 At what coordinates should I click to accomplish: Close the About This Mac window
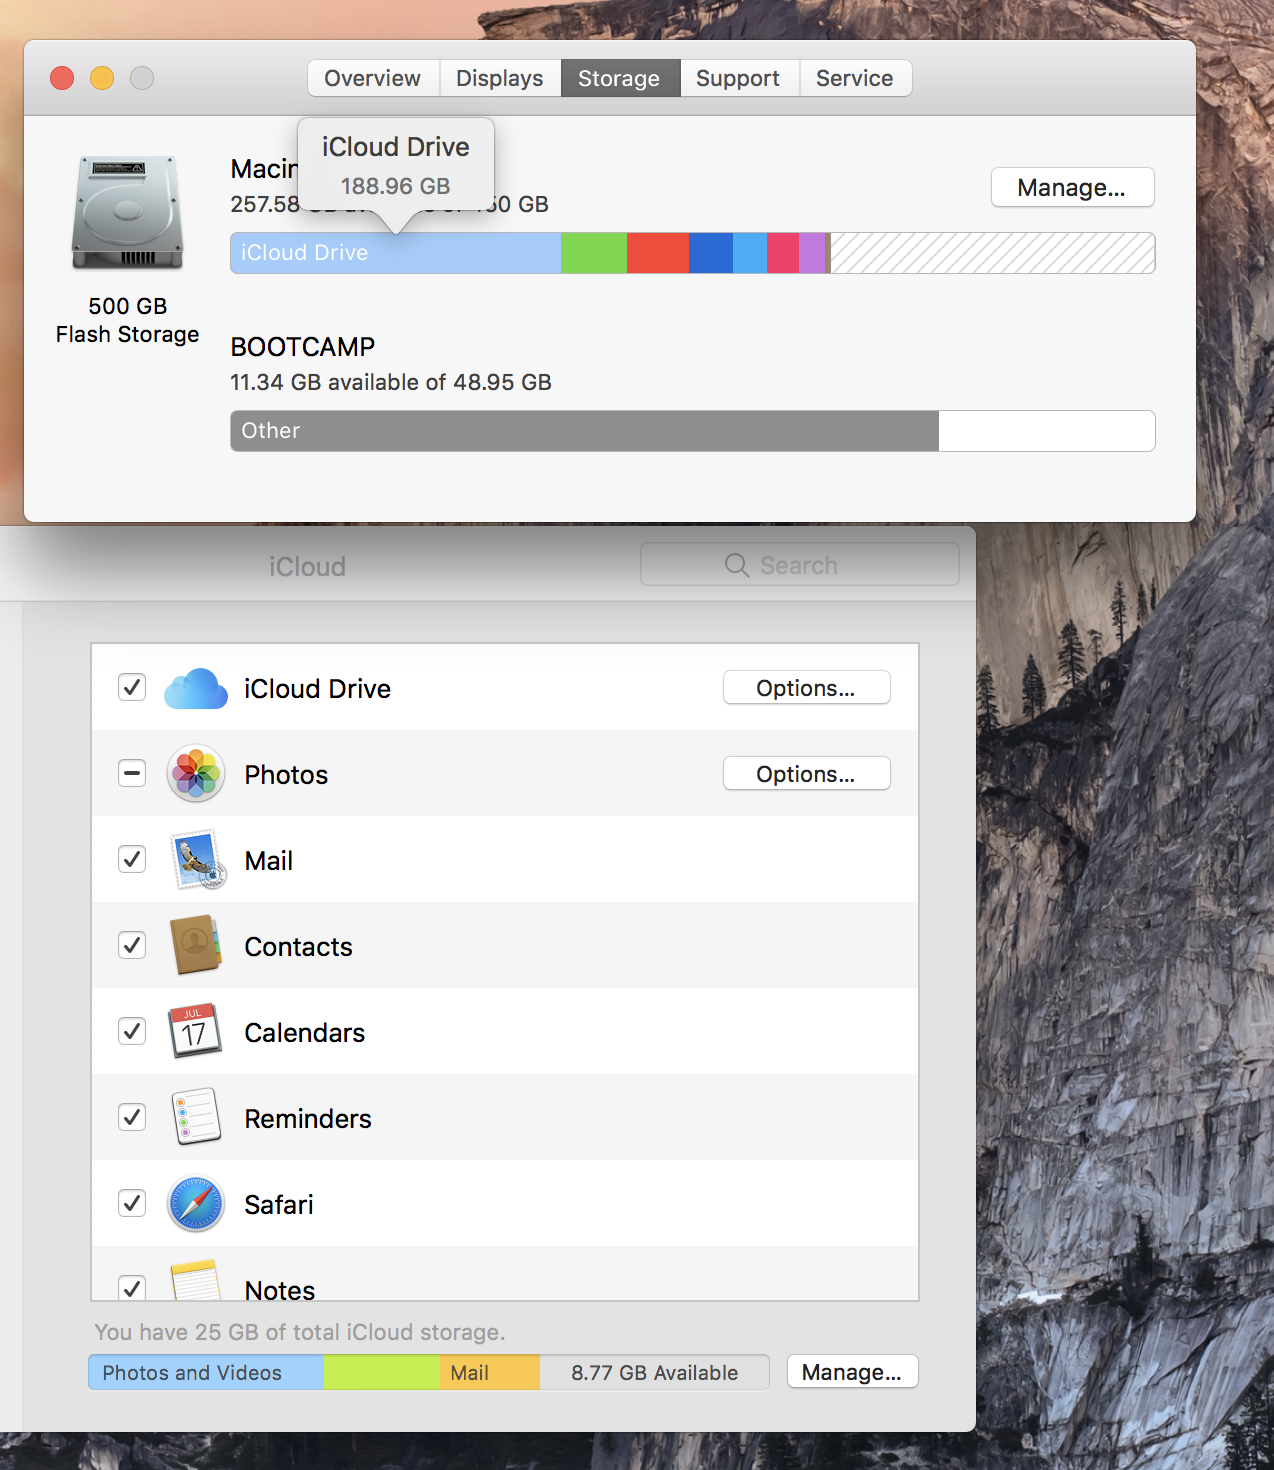[x=62, y=78]
